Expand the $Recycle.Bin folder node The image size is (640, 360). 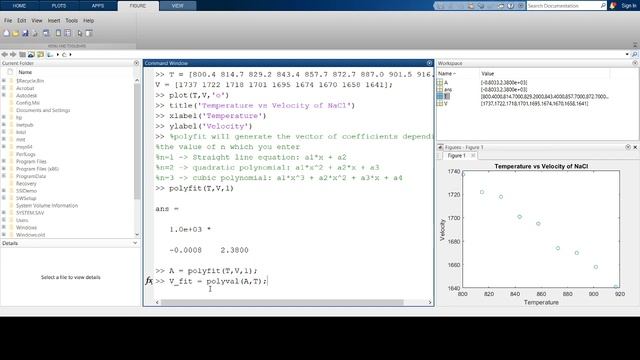click(4, 81)
